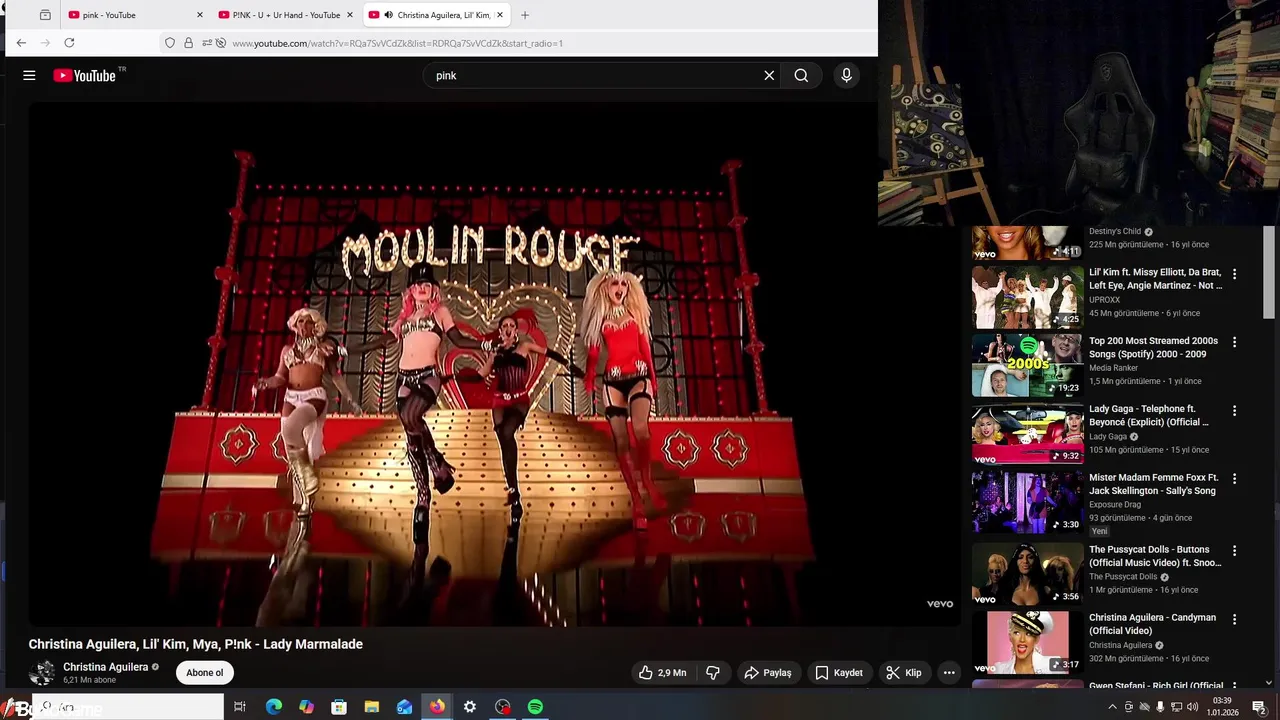
Task: Open Spotify from the taskbar
Action: point(535,707)
